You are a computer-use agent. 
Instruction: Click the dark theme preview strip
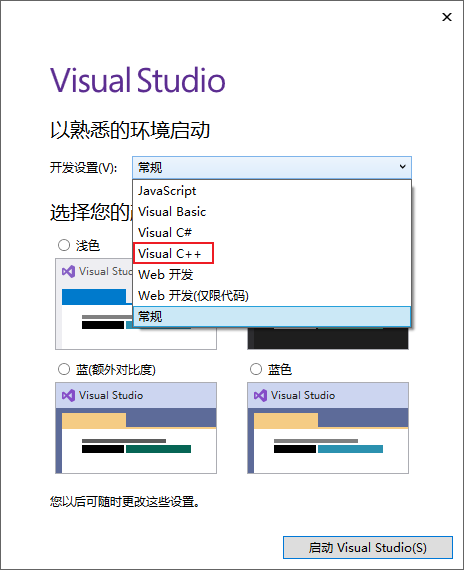[x=328, y=338]
